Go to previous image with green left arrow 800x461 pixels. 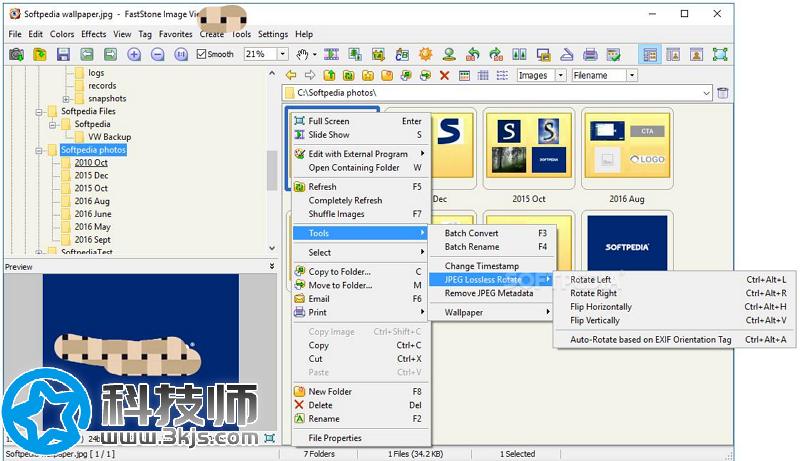click(x=87, y=54)
